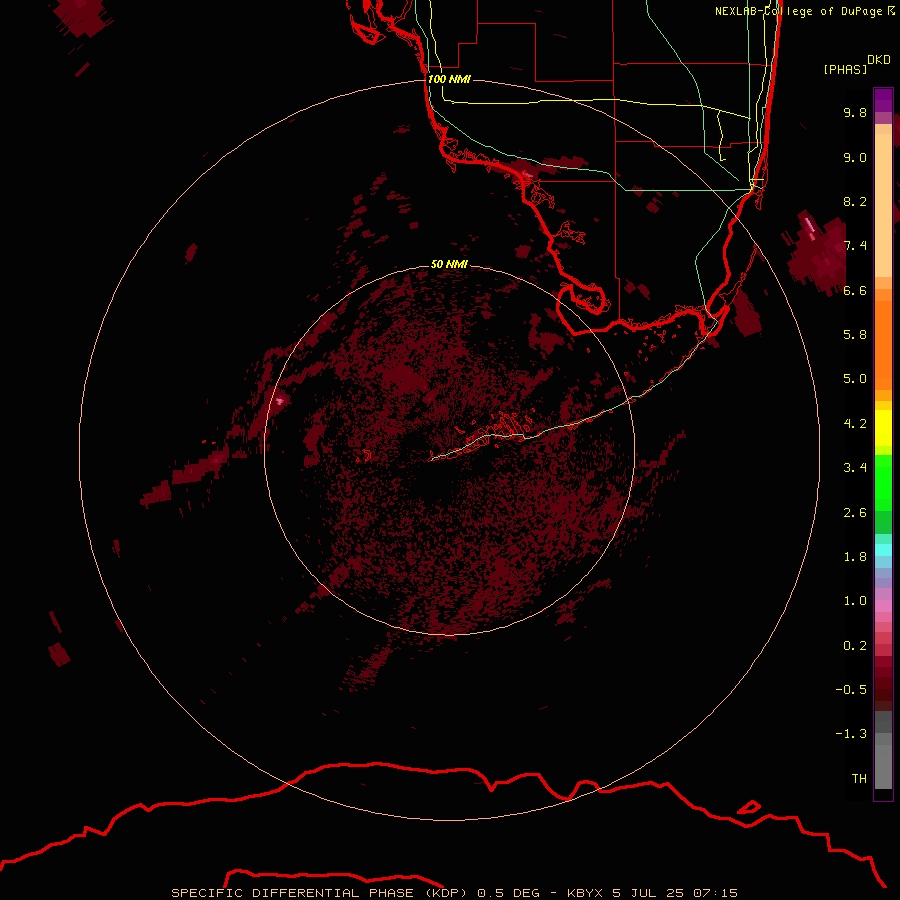Image resolution: width=900 pixels, height=900 pixels.
Task: Click the large echo cluster beyond the 100 NMI ring, east
Action: pos(818,253)
